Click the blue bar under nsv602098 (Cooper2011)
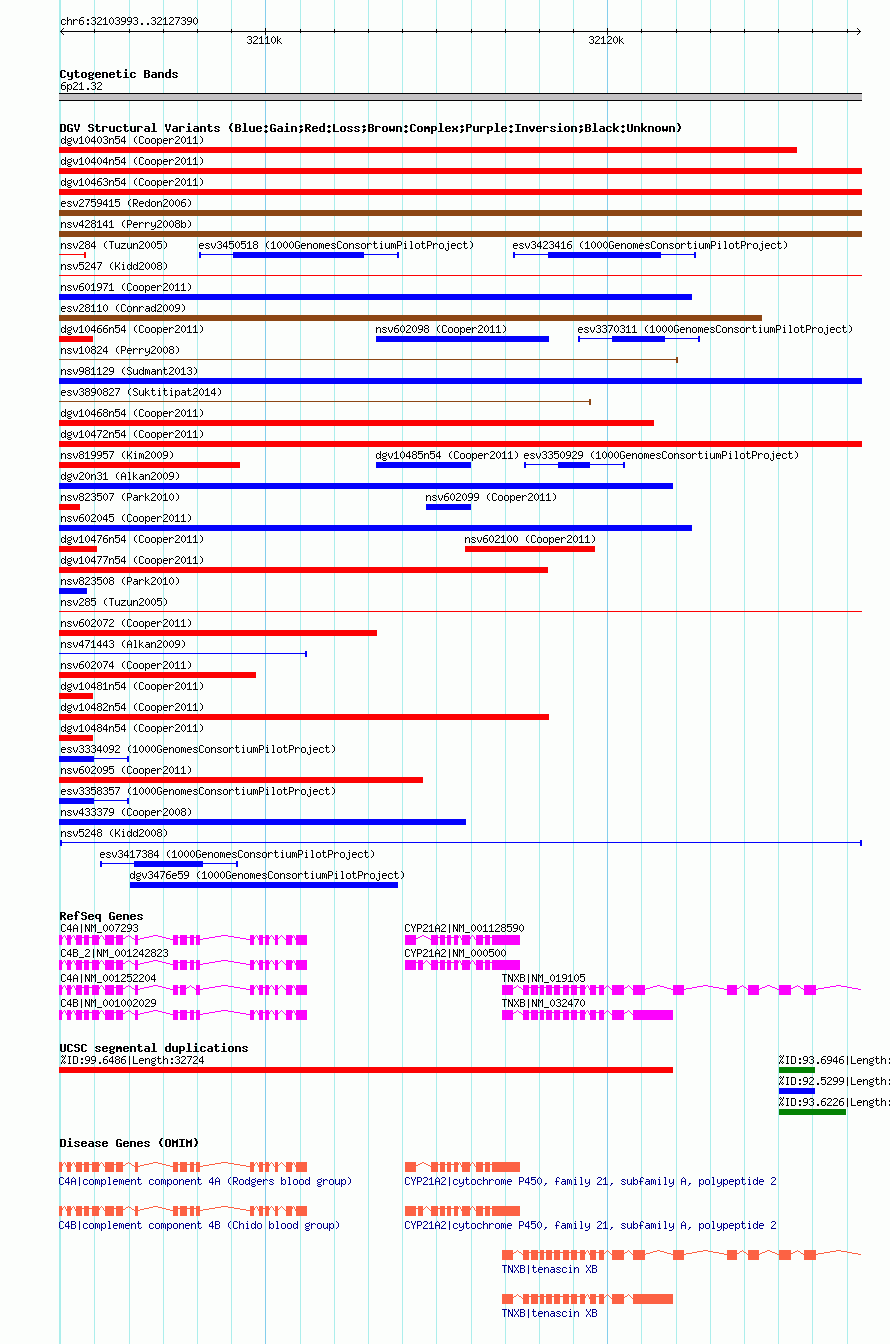The width and height of the screenshot is (890, 1344). [x=462, y=339]
